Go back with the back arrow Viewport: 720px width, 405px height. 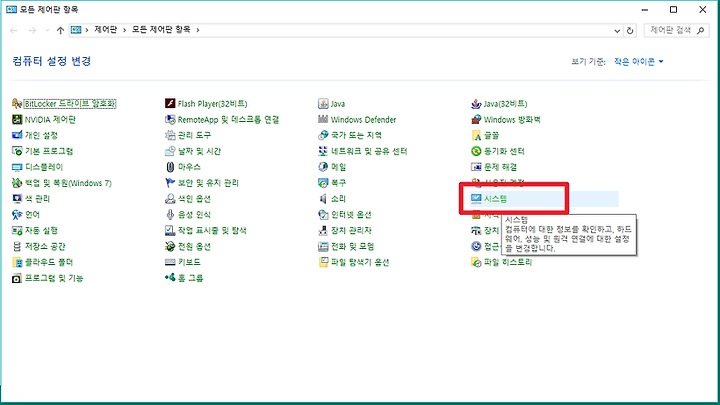click(x=14, y=30)
